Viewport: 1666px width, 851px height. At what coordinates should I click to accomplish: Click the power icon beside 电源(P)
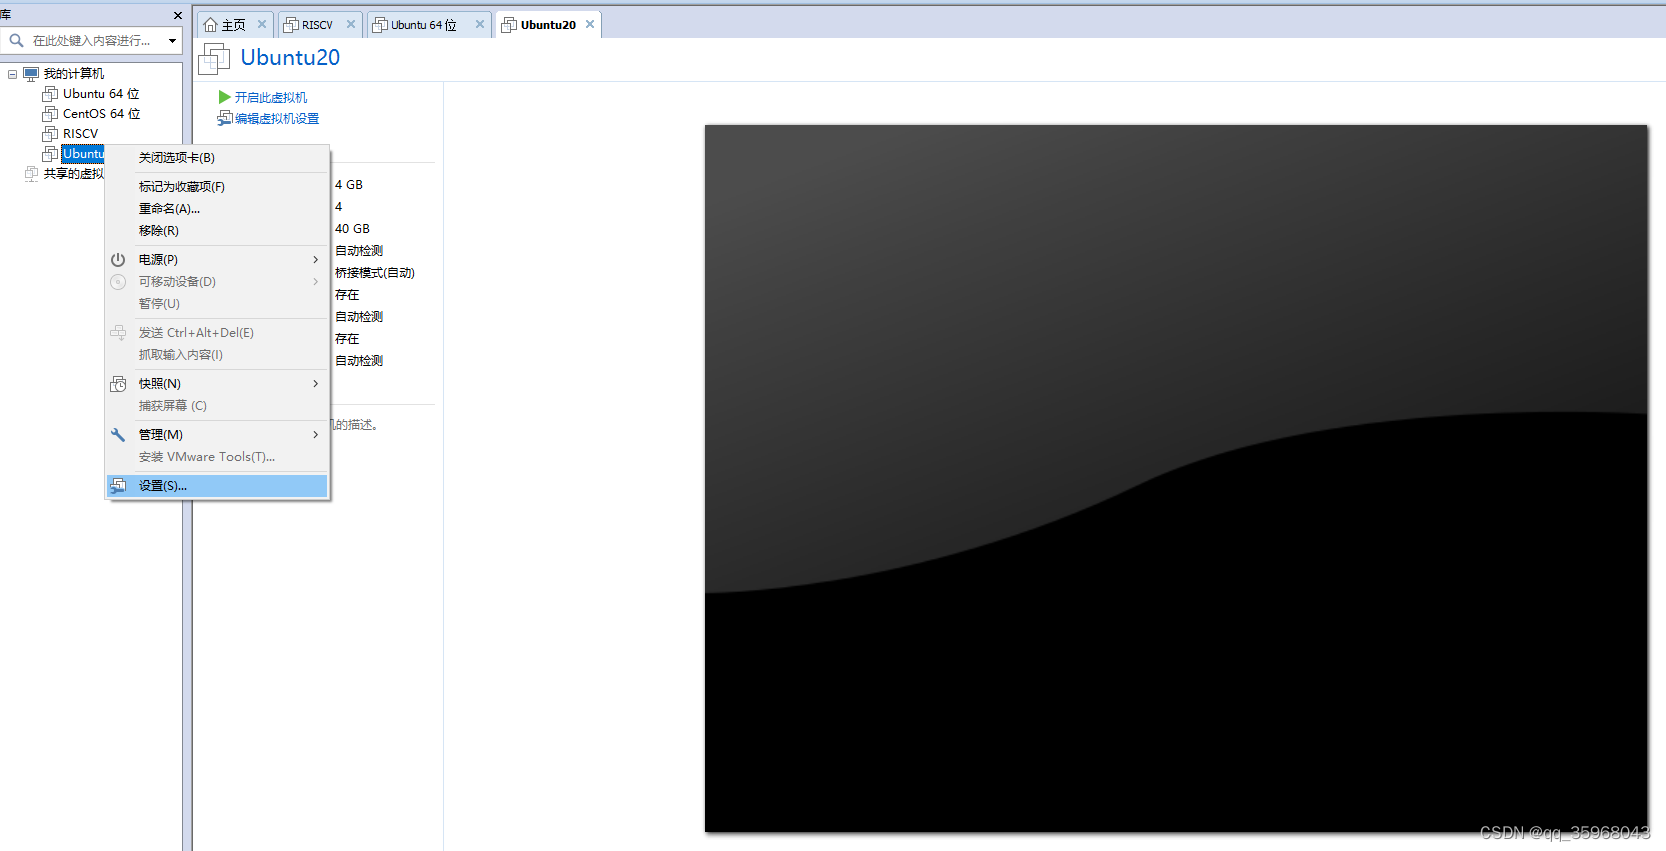tap(118, 260)
